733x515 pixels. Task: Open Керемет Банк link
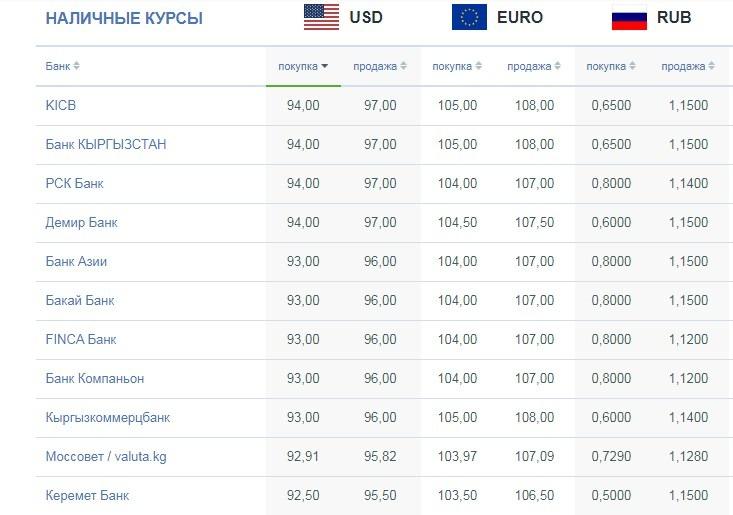(x=87, y=495)
